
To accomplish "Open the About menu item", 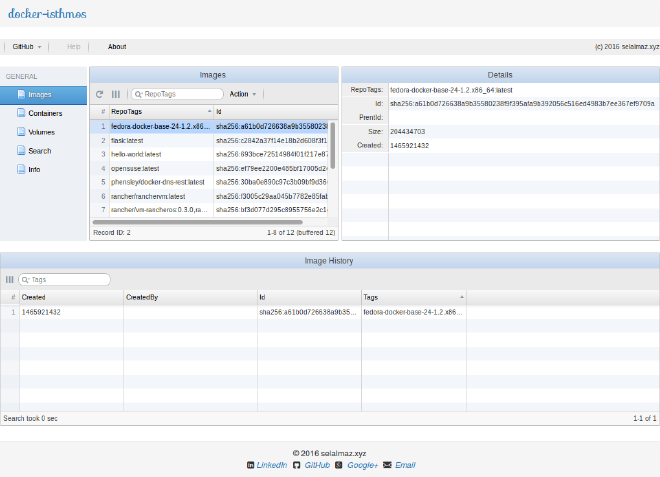I will (x=117, y=47).
